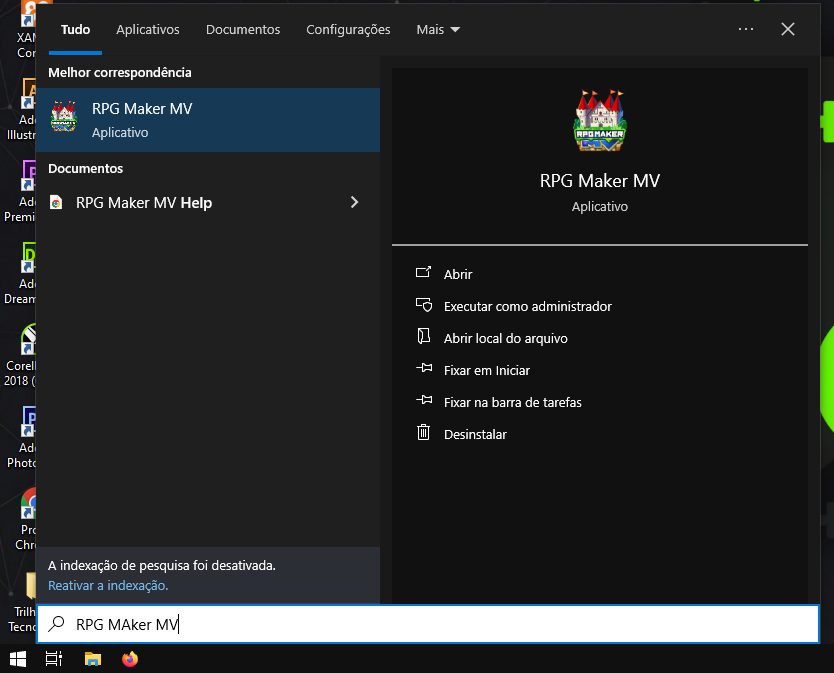834x673 pixels.
Task: Click the Desinstalar trash icon
Action: [424, 434]
